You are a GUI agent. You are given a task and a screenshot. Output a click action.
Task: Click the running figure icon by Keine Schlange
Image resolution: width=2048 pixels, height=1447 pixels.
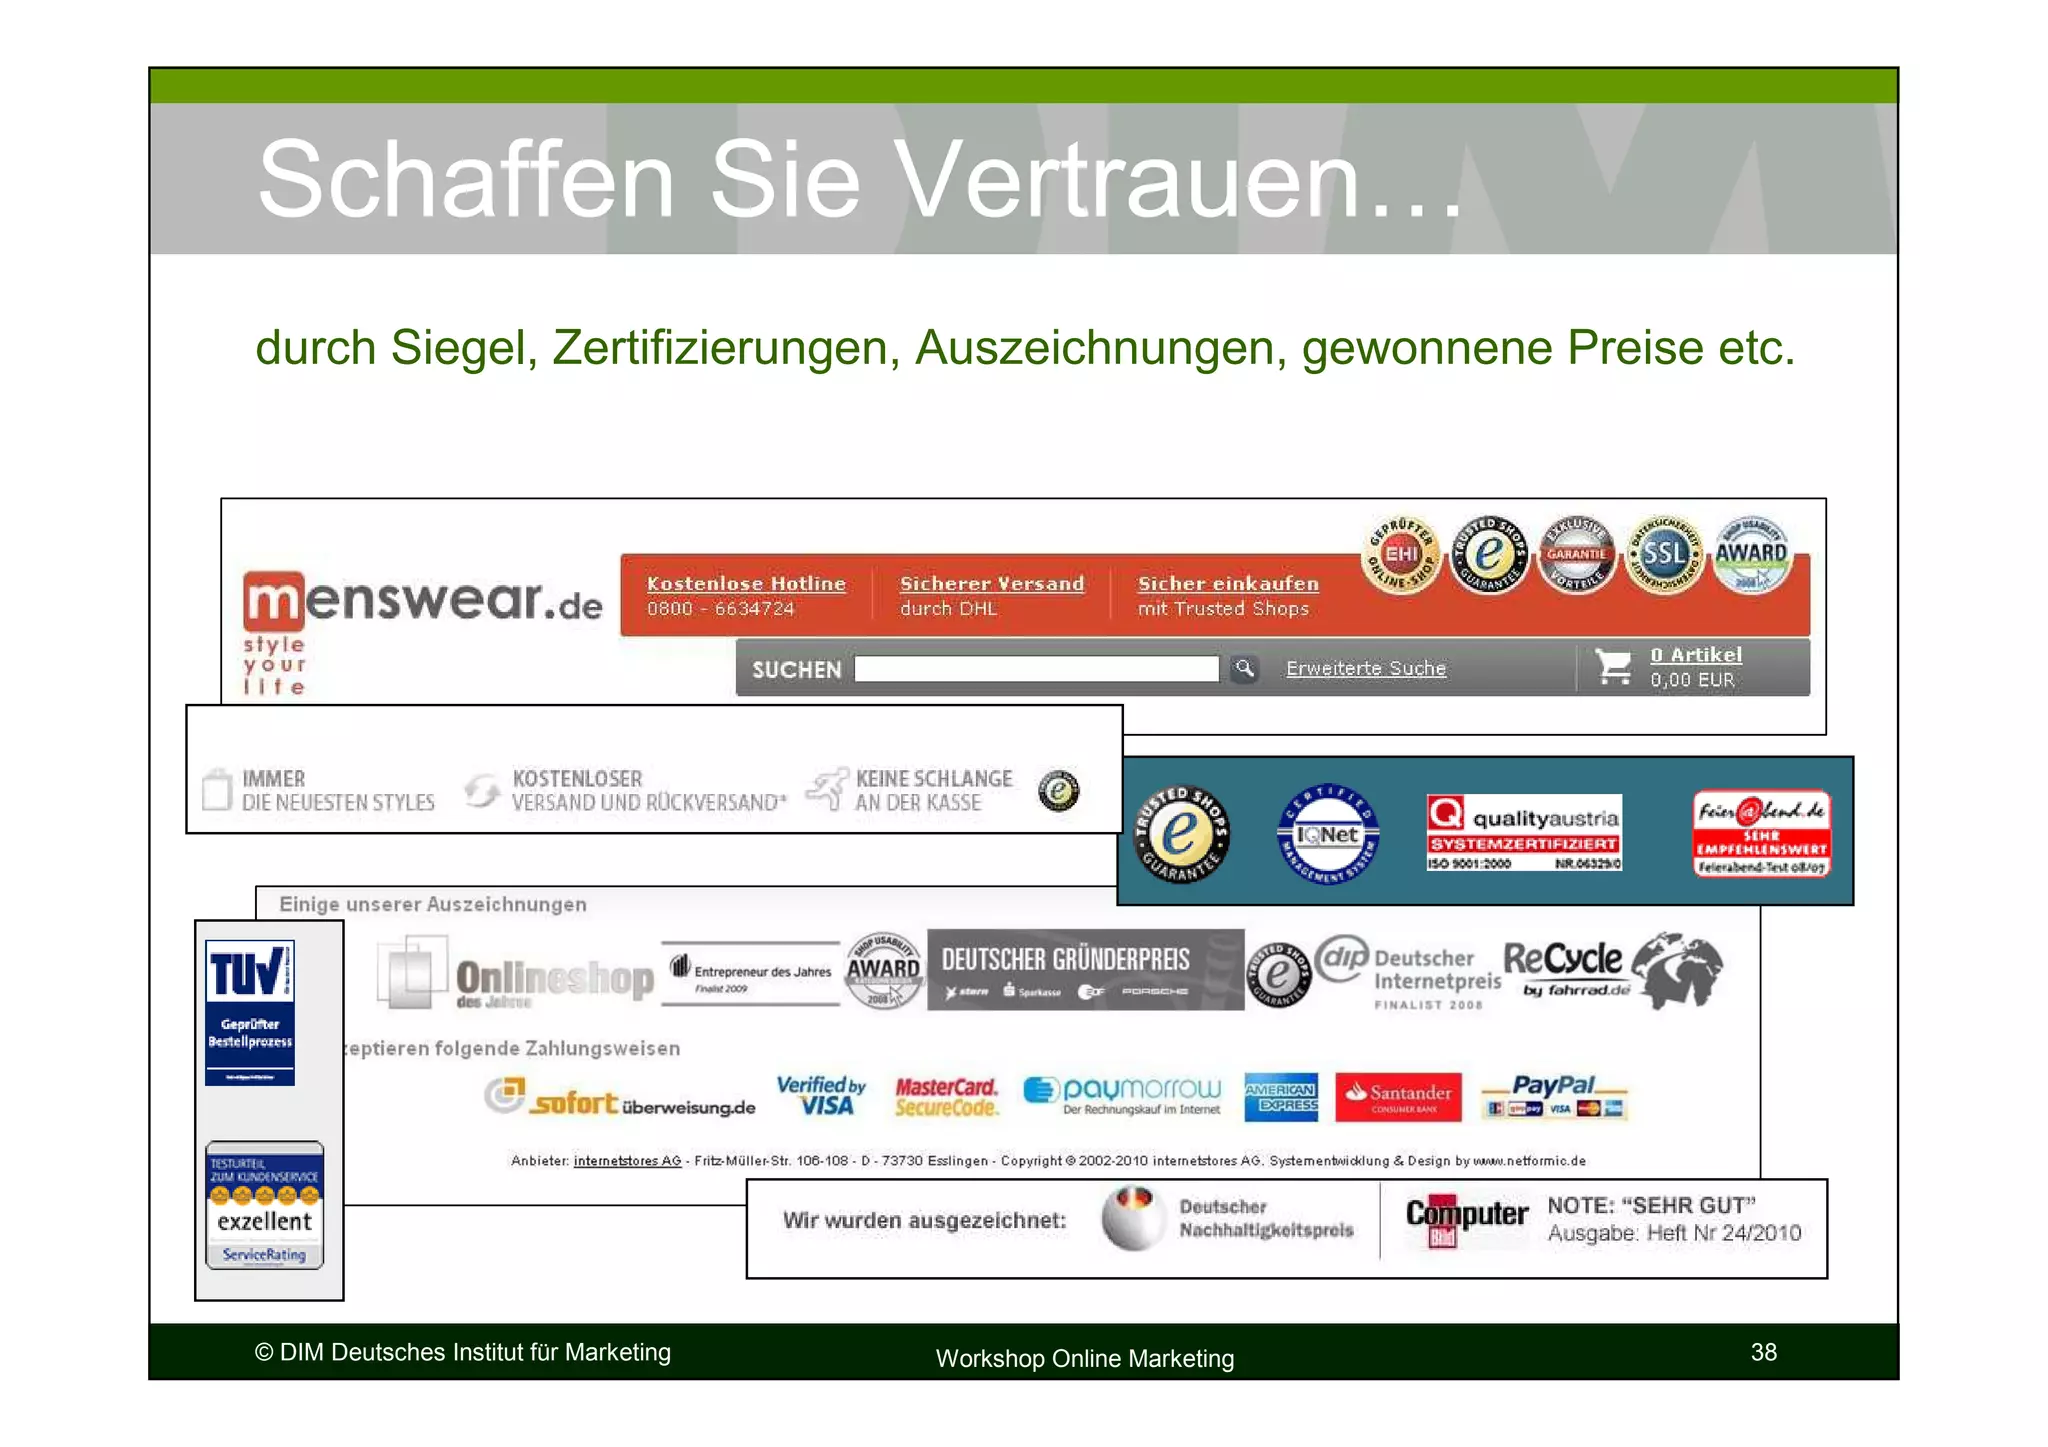click(827, 790)
